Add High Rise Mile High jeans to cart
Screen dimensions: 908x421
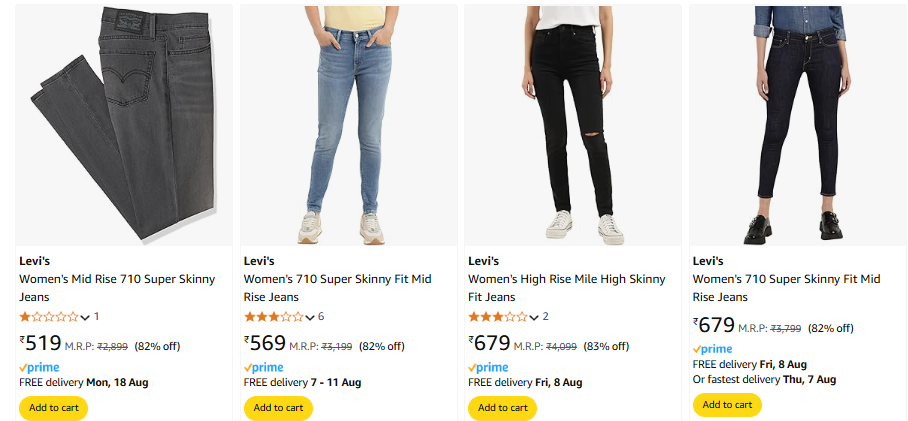point(502,408)
